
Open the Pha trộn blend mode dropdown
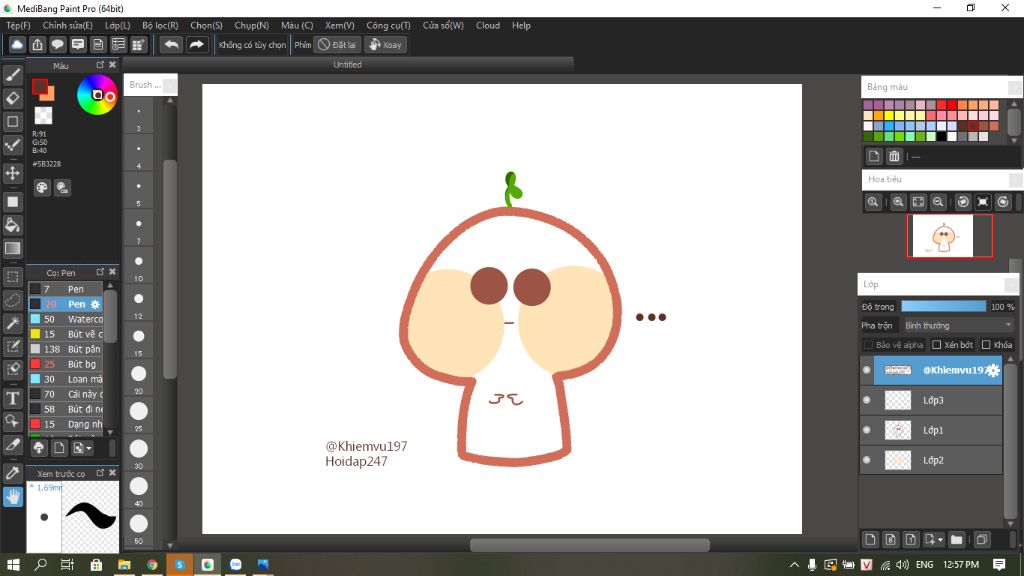[x=957, y=325]
